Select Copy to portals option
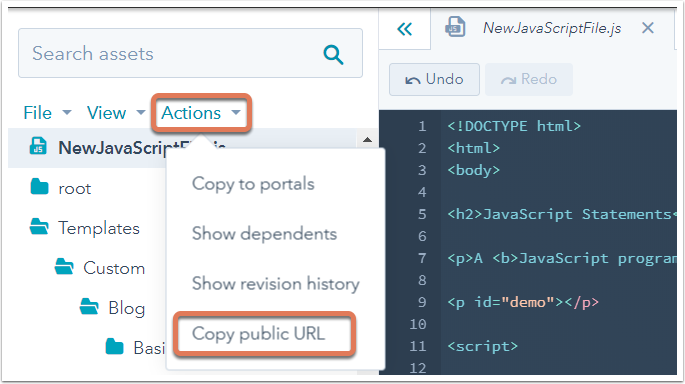The width and height of the screenshot is (685, 384). click(253, 184)
